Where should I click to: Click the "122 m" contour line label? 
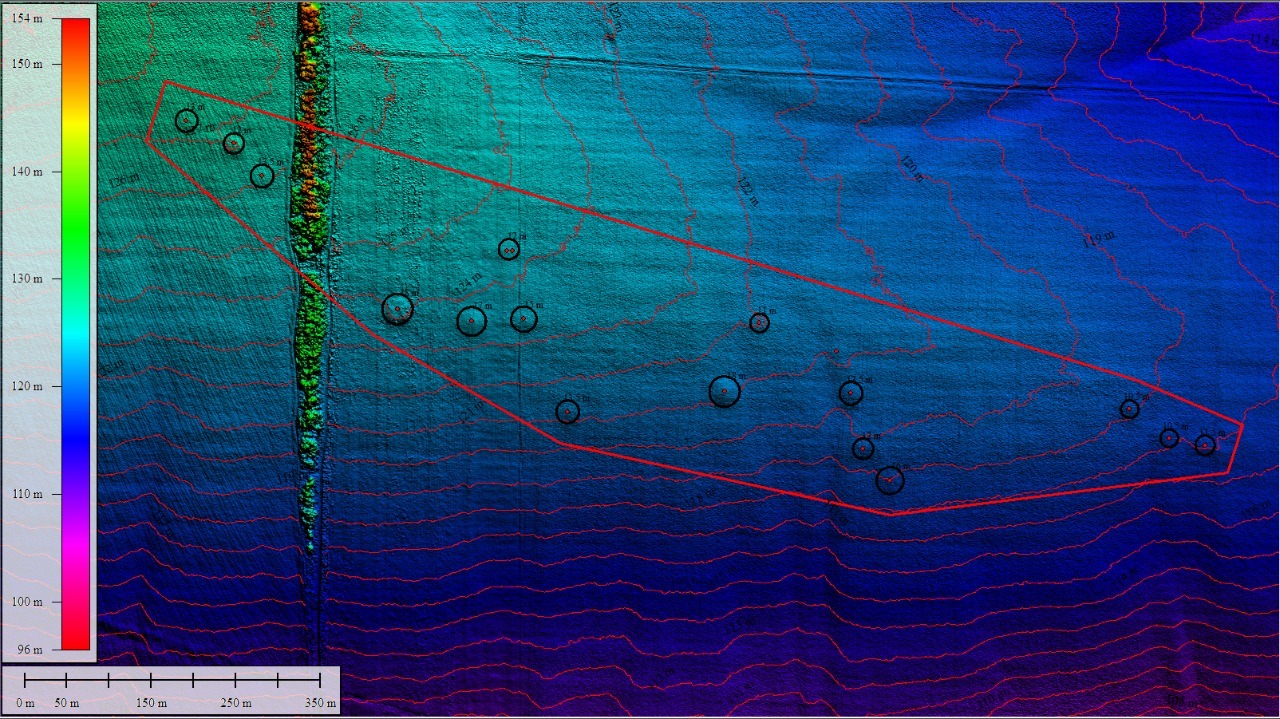pos(749,190)
